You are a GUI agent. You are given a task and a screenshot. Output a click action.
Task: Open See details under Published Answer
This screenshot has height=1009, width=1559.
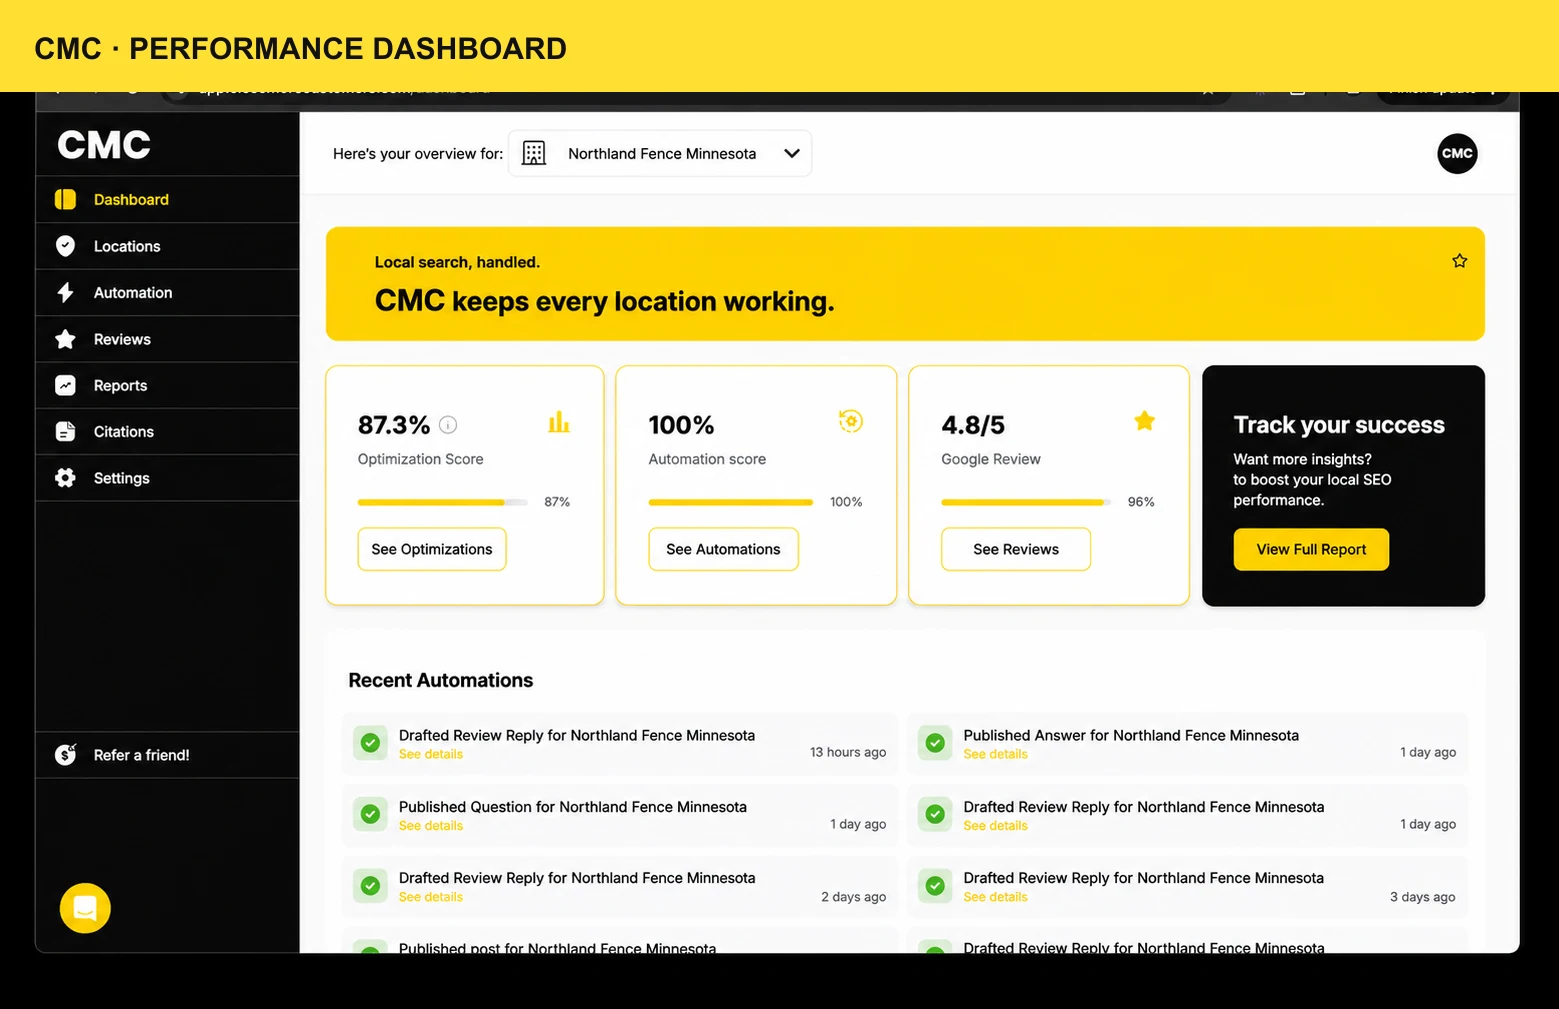pyautogui.click(x=995, y=754)
